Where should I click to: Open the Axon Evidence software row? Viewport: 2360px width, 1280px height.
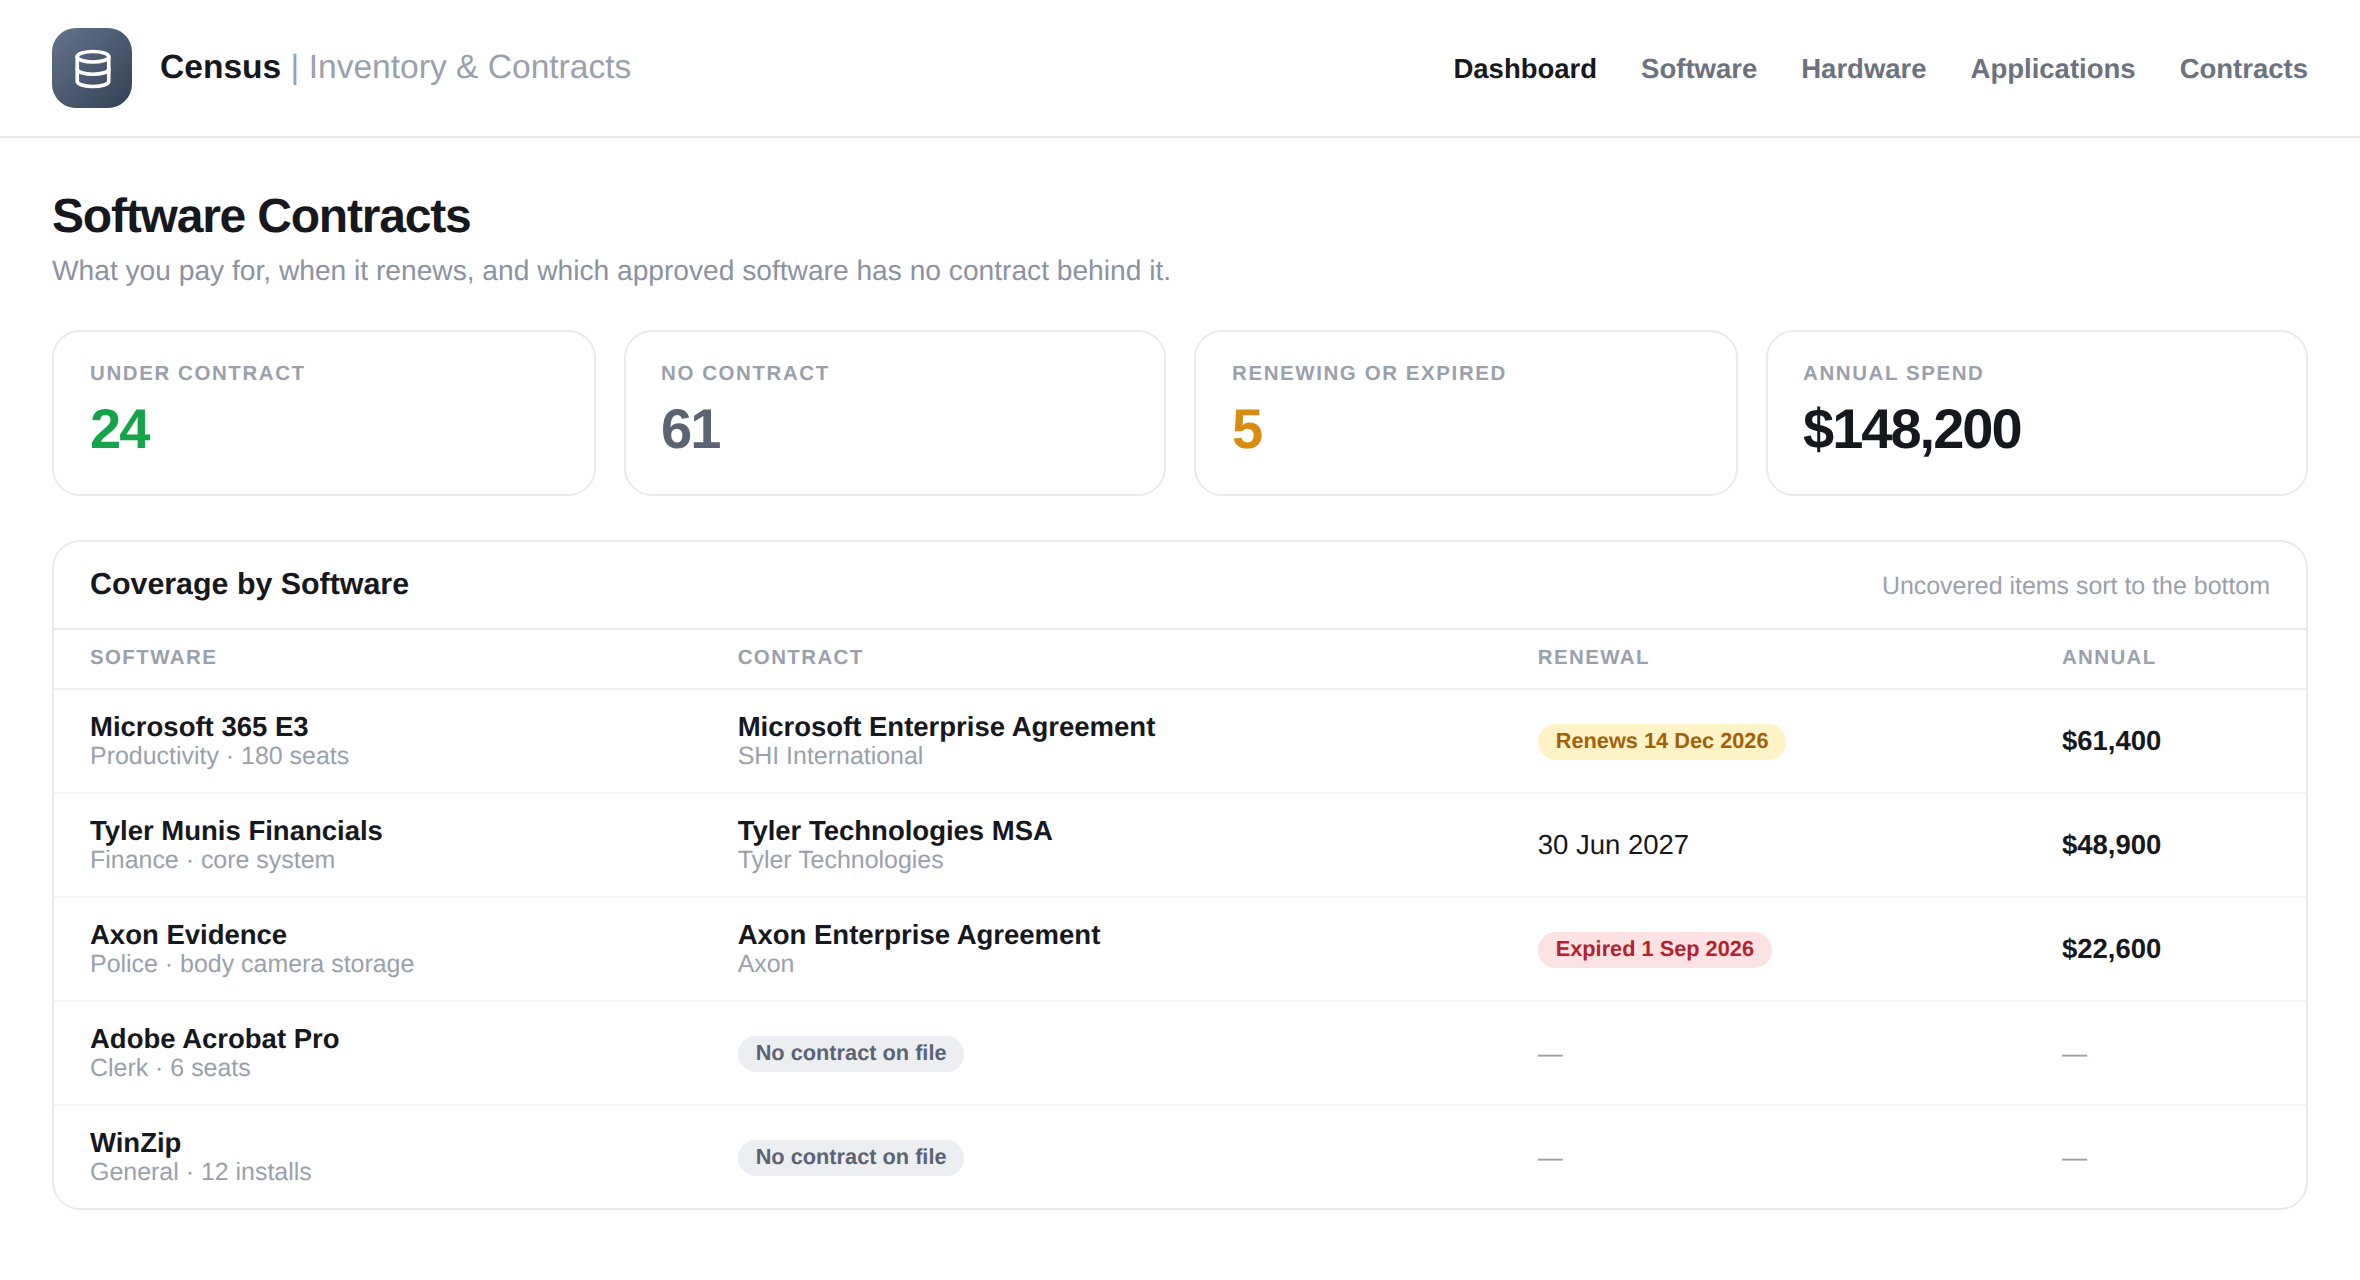pos(1180,949)
